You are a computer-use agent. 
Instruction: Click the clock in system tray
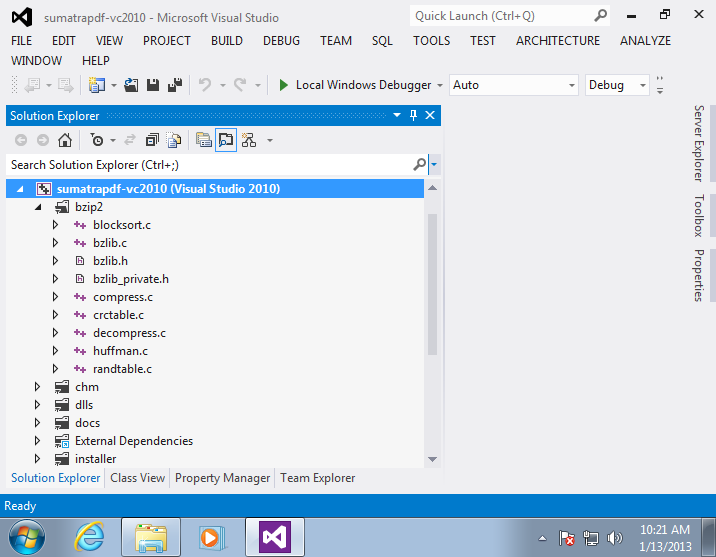tap(665, 538)
